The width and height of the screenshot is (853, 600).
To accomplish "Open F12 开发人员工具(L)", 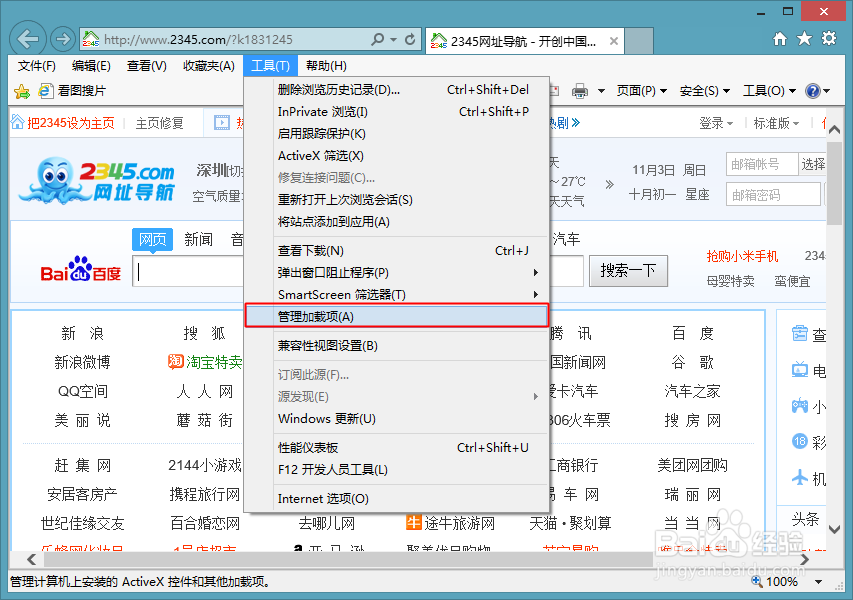I will click(397, 469).
